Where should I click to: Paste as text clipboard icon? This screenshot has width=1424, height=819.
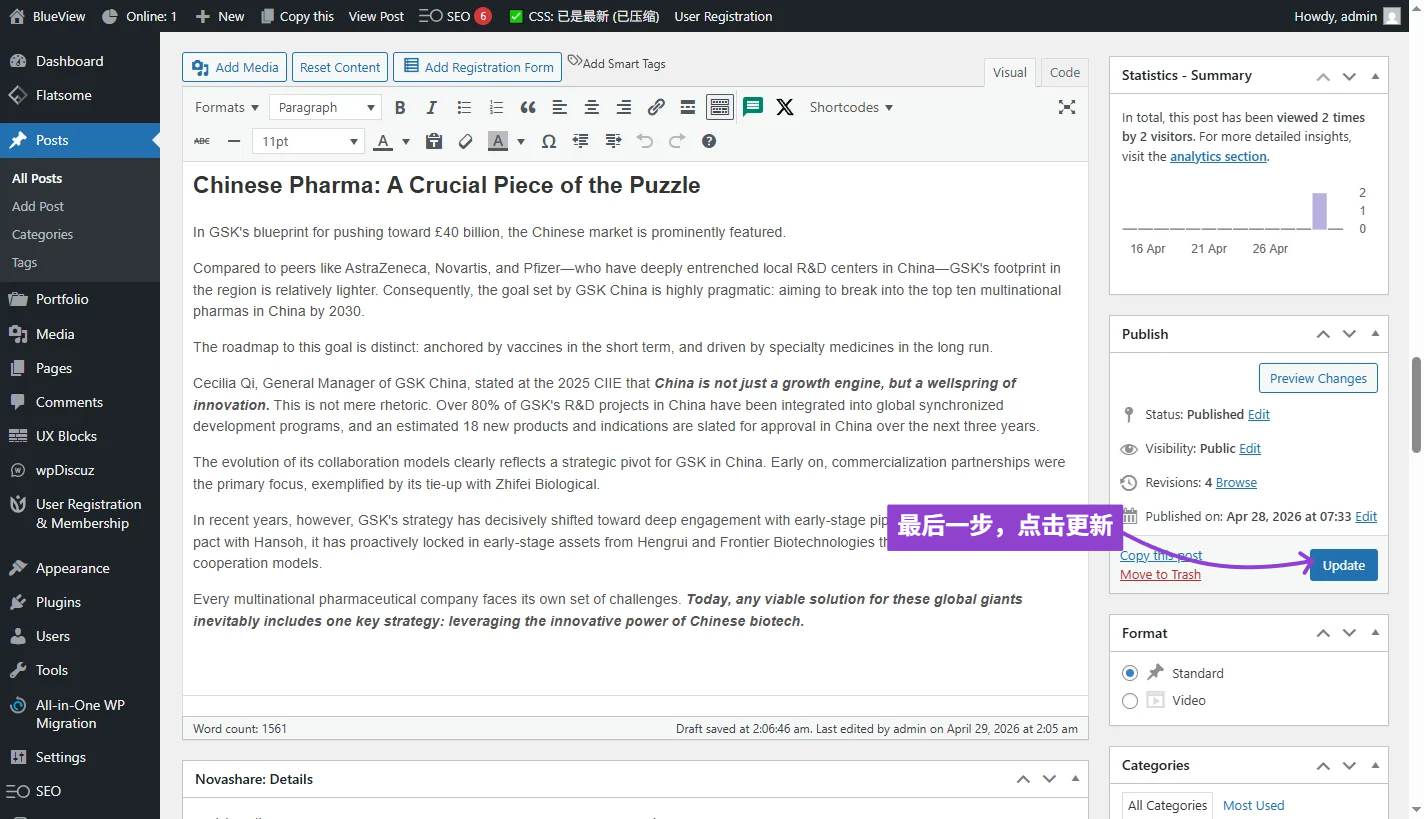pos(434,141)
